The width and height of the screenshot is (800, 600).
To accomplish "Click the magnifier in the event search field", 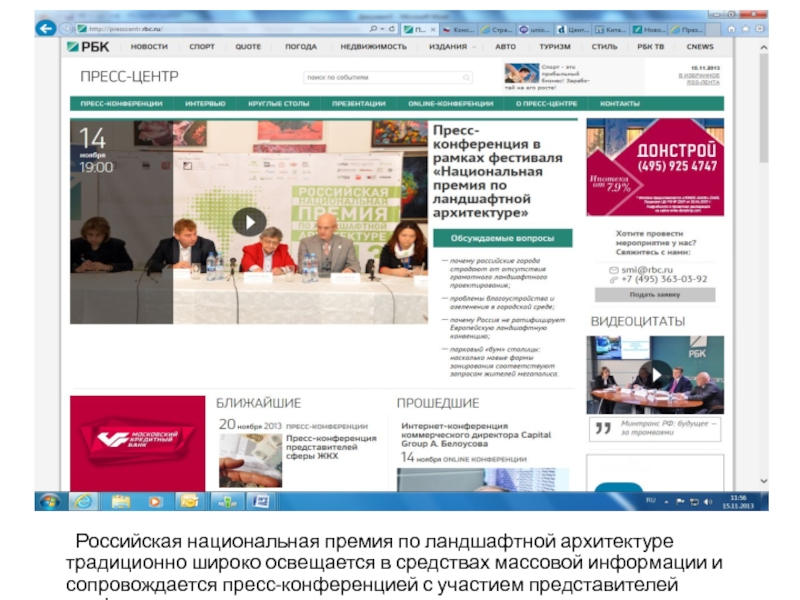I will coord(466,78).
